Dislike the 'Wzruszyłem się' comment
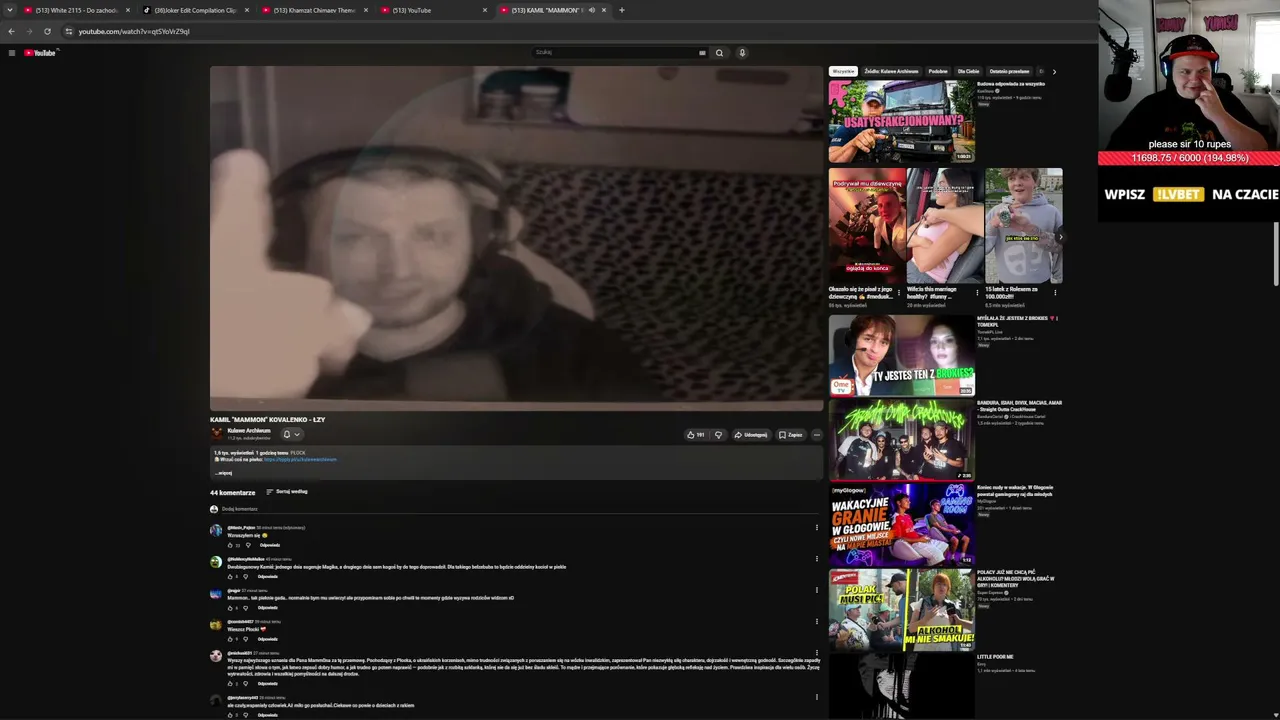This screenshot has height=720, width=1280. 248,545
